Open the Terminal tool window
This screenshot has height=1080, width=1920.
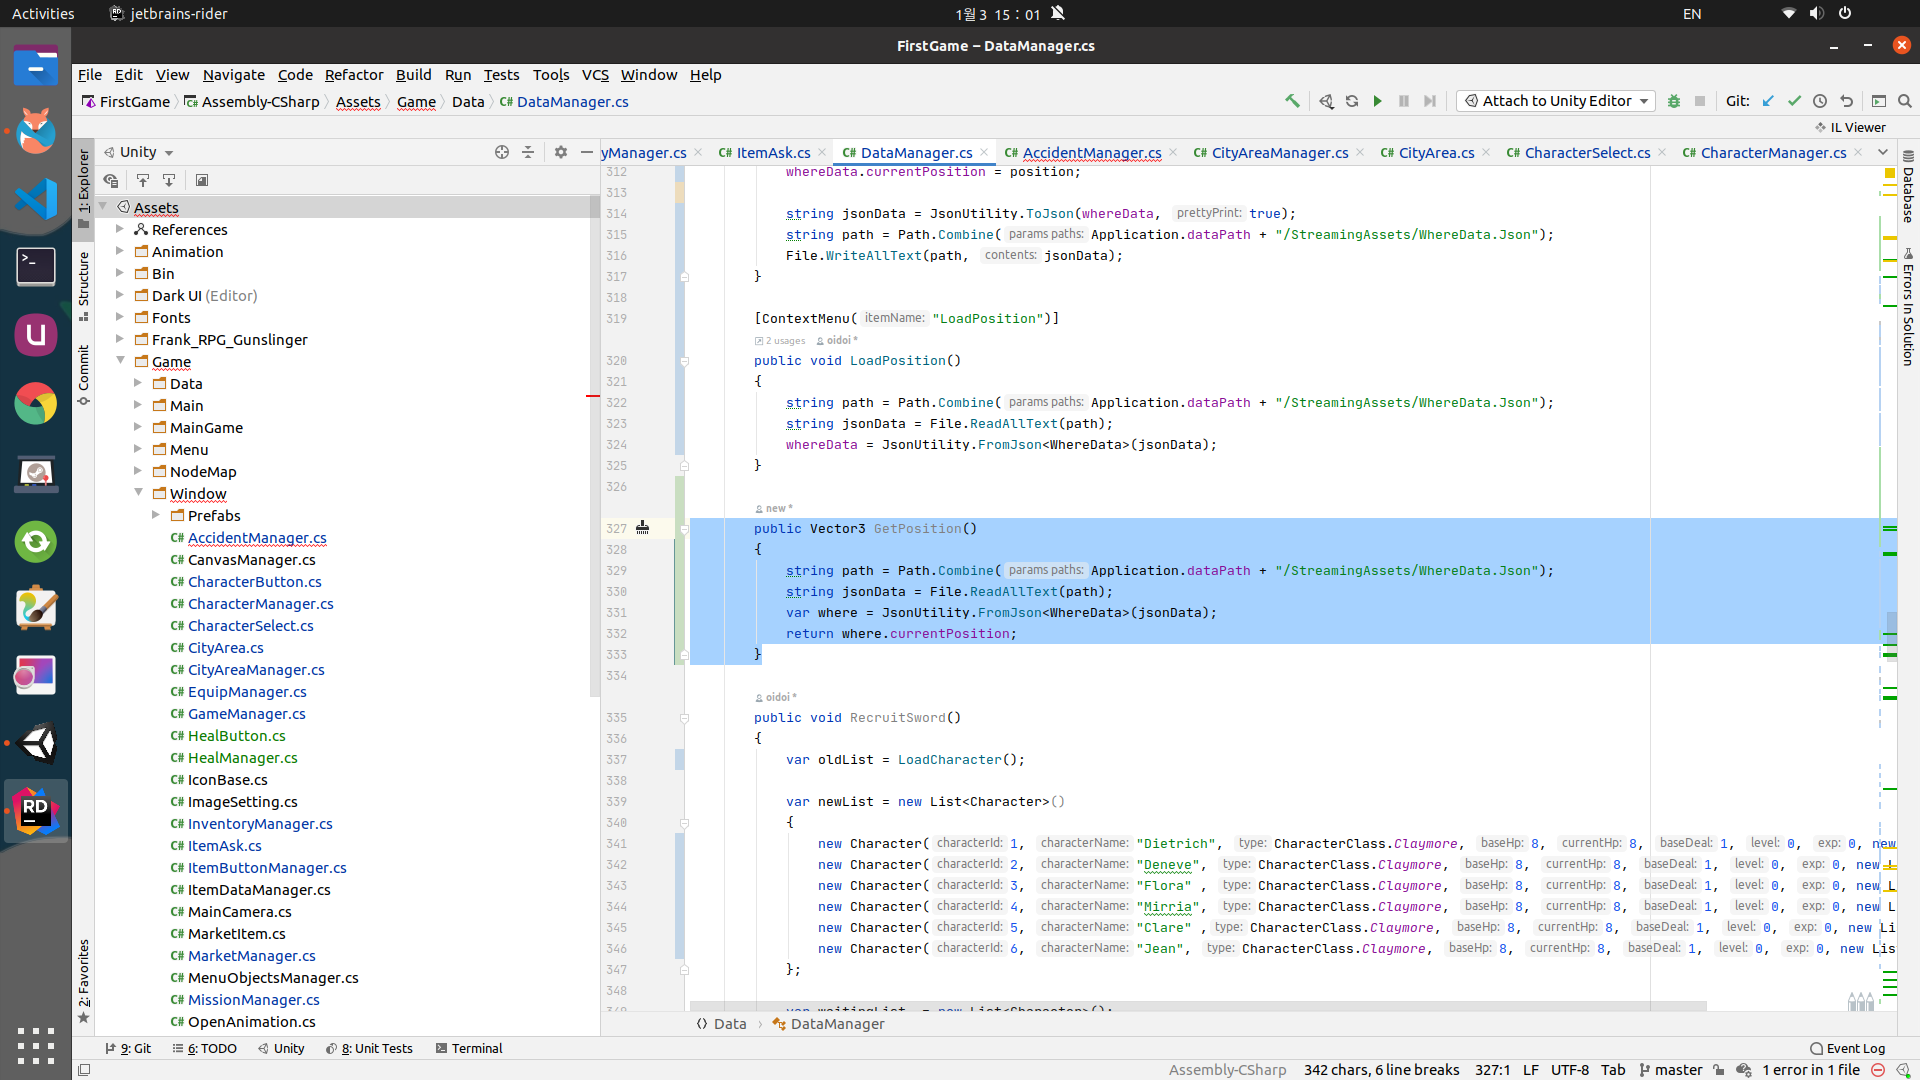point(469,1048)
